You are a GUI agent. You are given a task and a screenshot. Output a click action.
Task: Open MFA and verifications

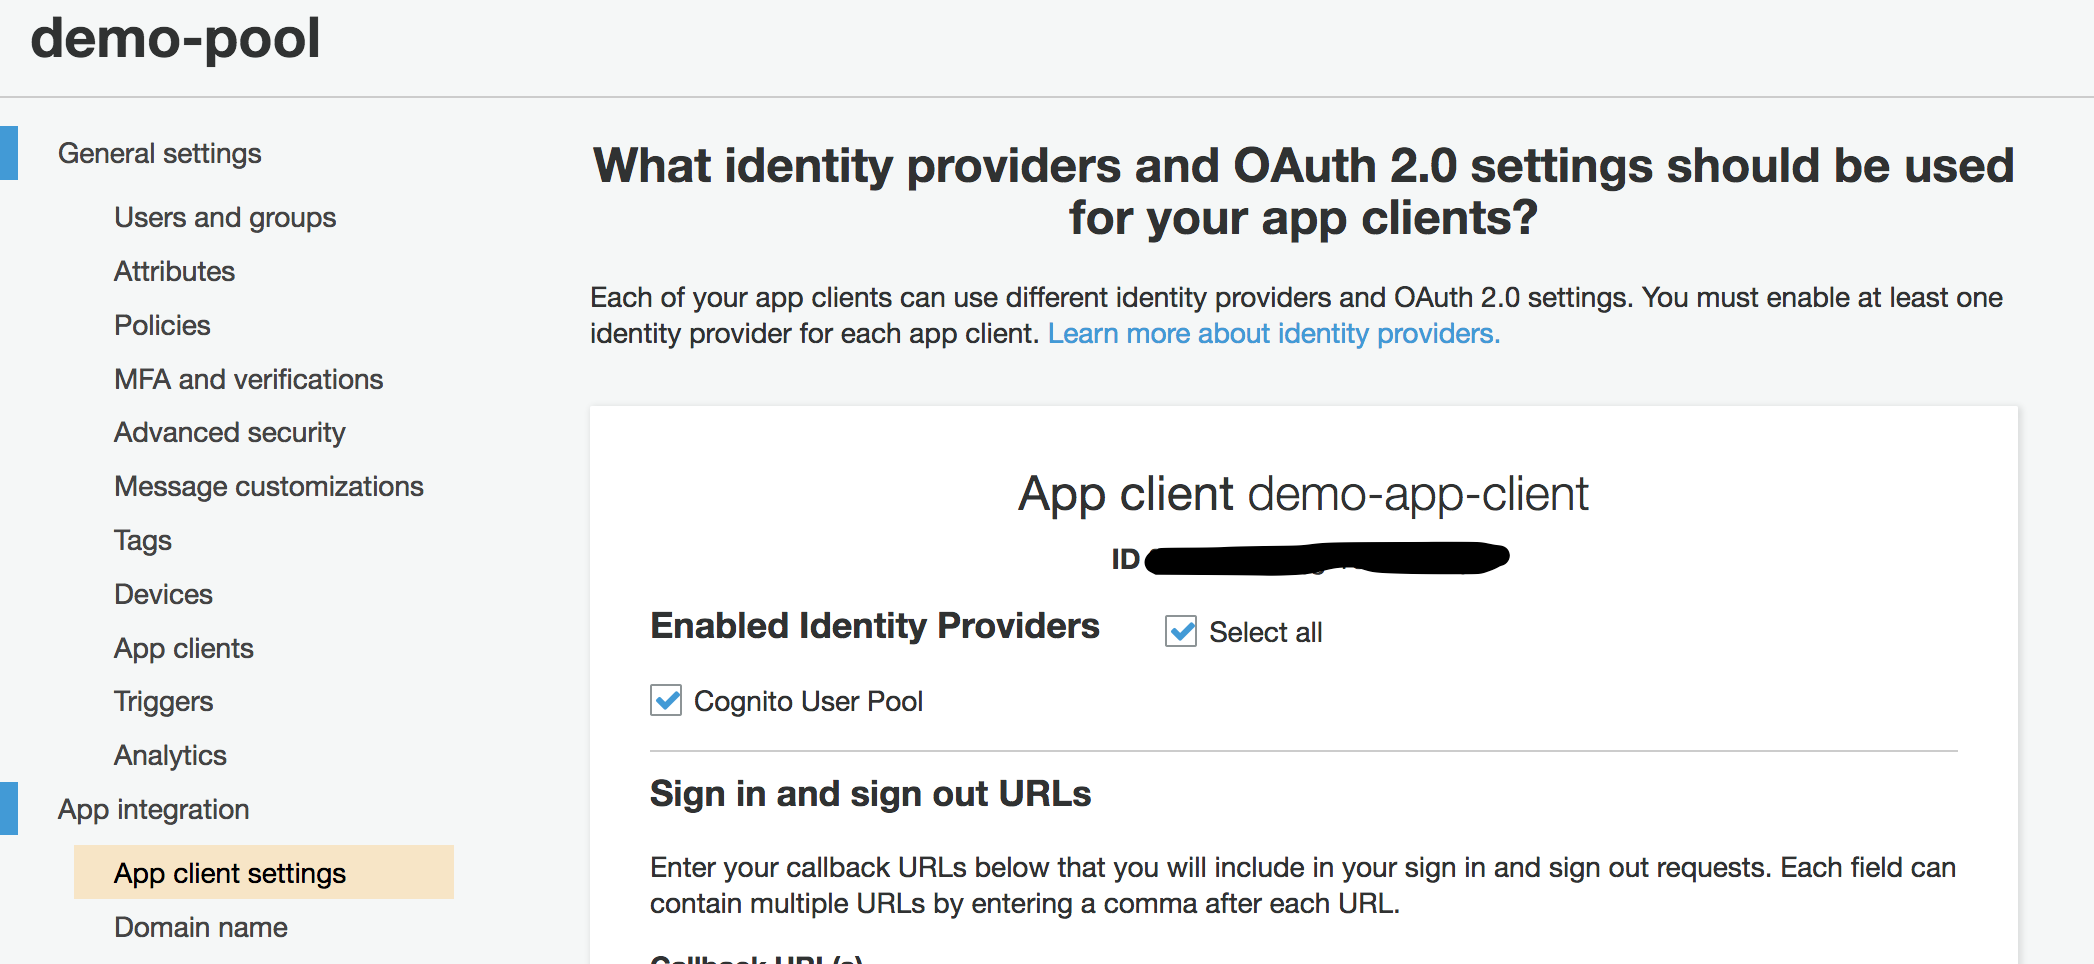248,379
